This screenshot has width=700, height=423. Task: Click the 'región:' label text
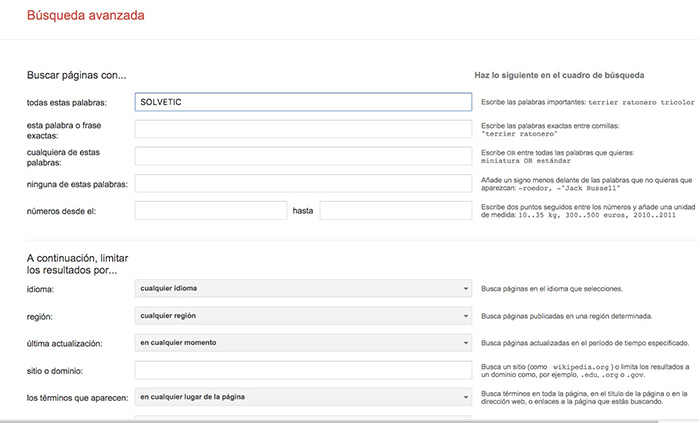(45, 316)
